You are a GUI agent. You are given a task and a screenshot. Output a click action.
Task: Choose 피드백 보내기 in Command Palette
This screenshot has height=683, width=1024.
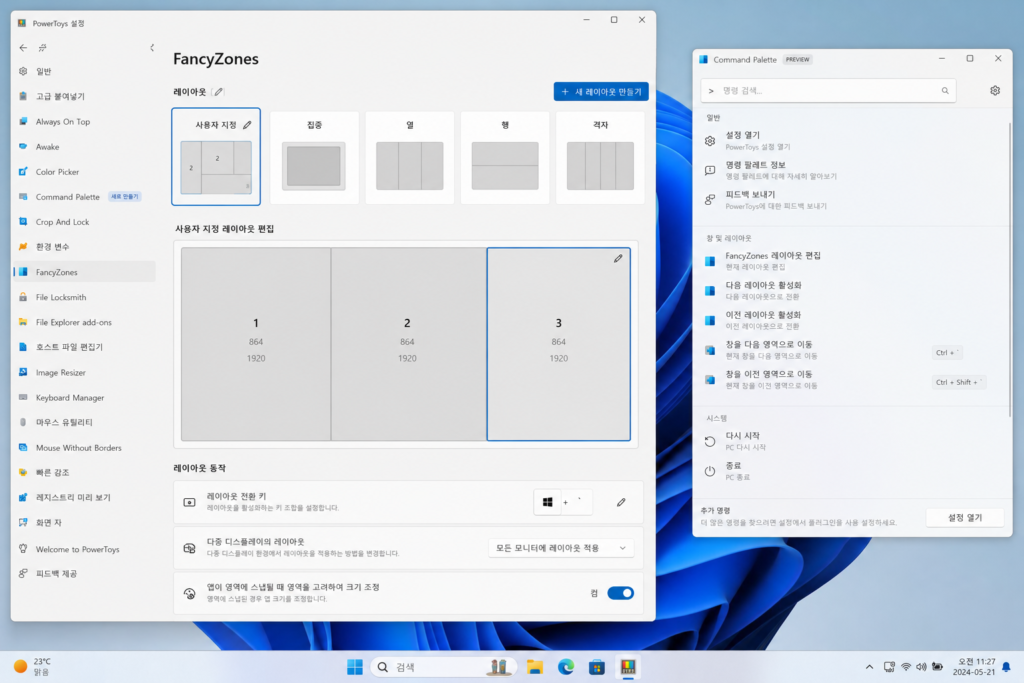[x=852, y=200]
